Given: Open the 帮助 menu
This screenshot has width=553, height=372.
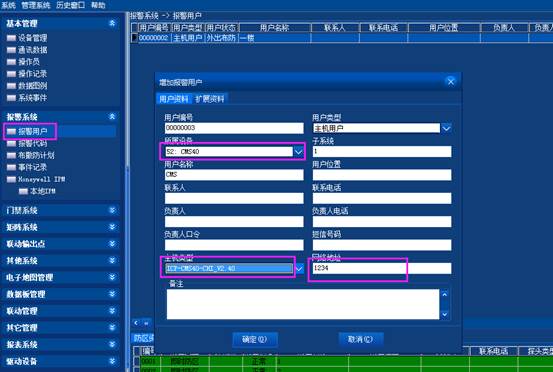Looking at the screenshot, I should 98,5.
